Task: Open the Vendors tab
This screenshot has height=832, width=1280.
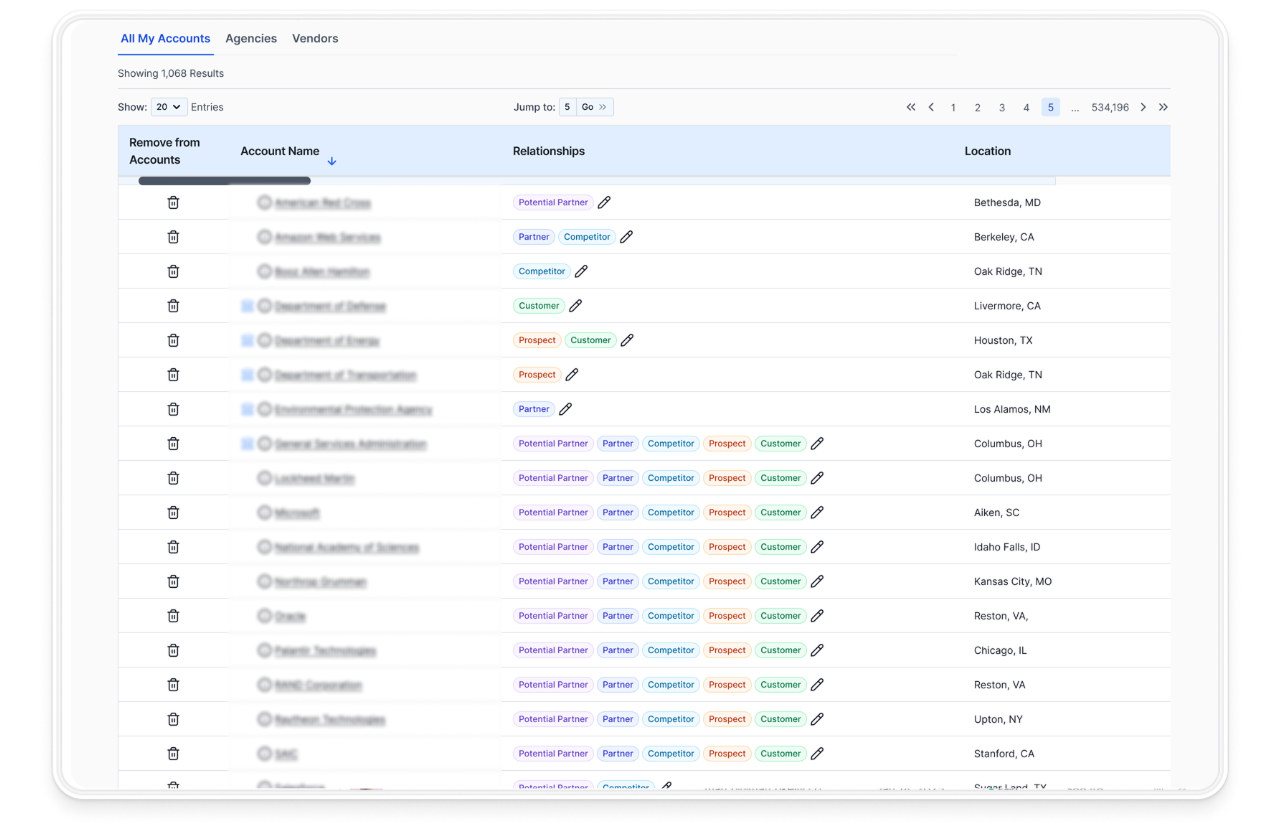Action: coord(315,38)
